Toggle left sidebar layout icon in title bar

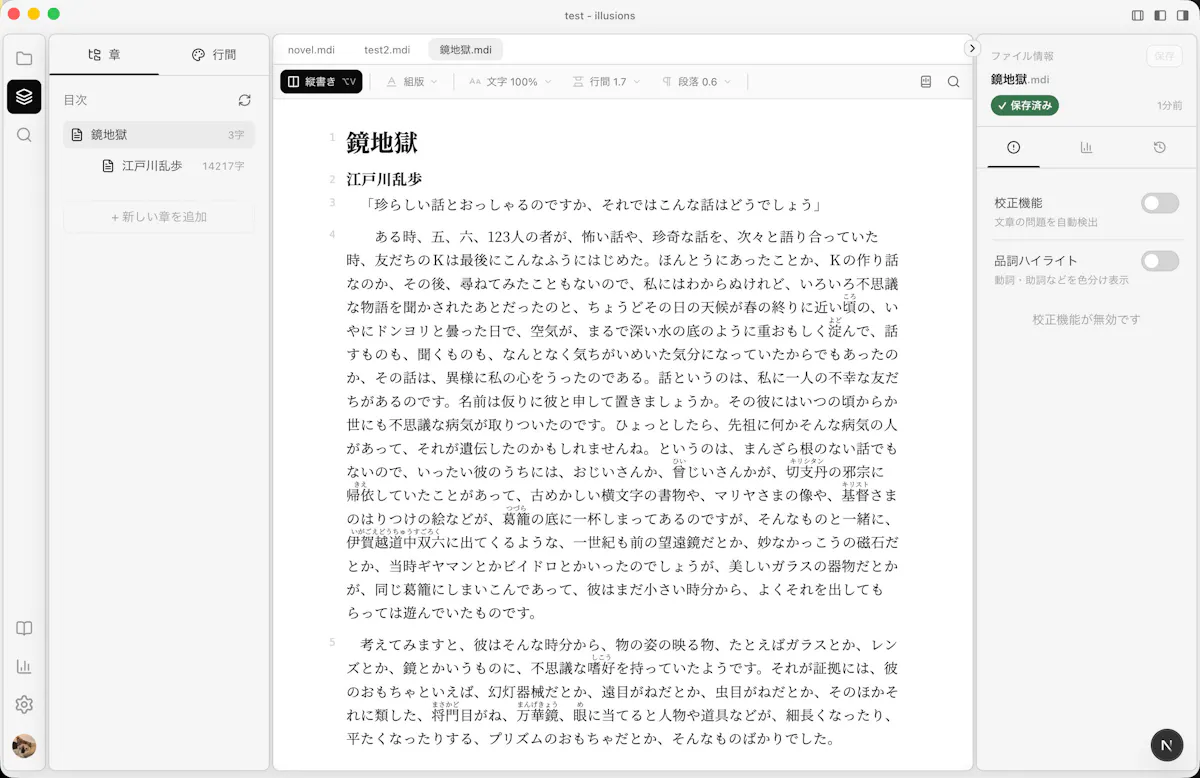pyautogui.click(x=1138, y=15)
